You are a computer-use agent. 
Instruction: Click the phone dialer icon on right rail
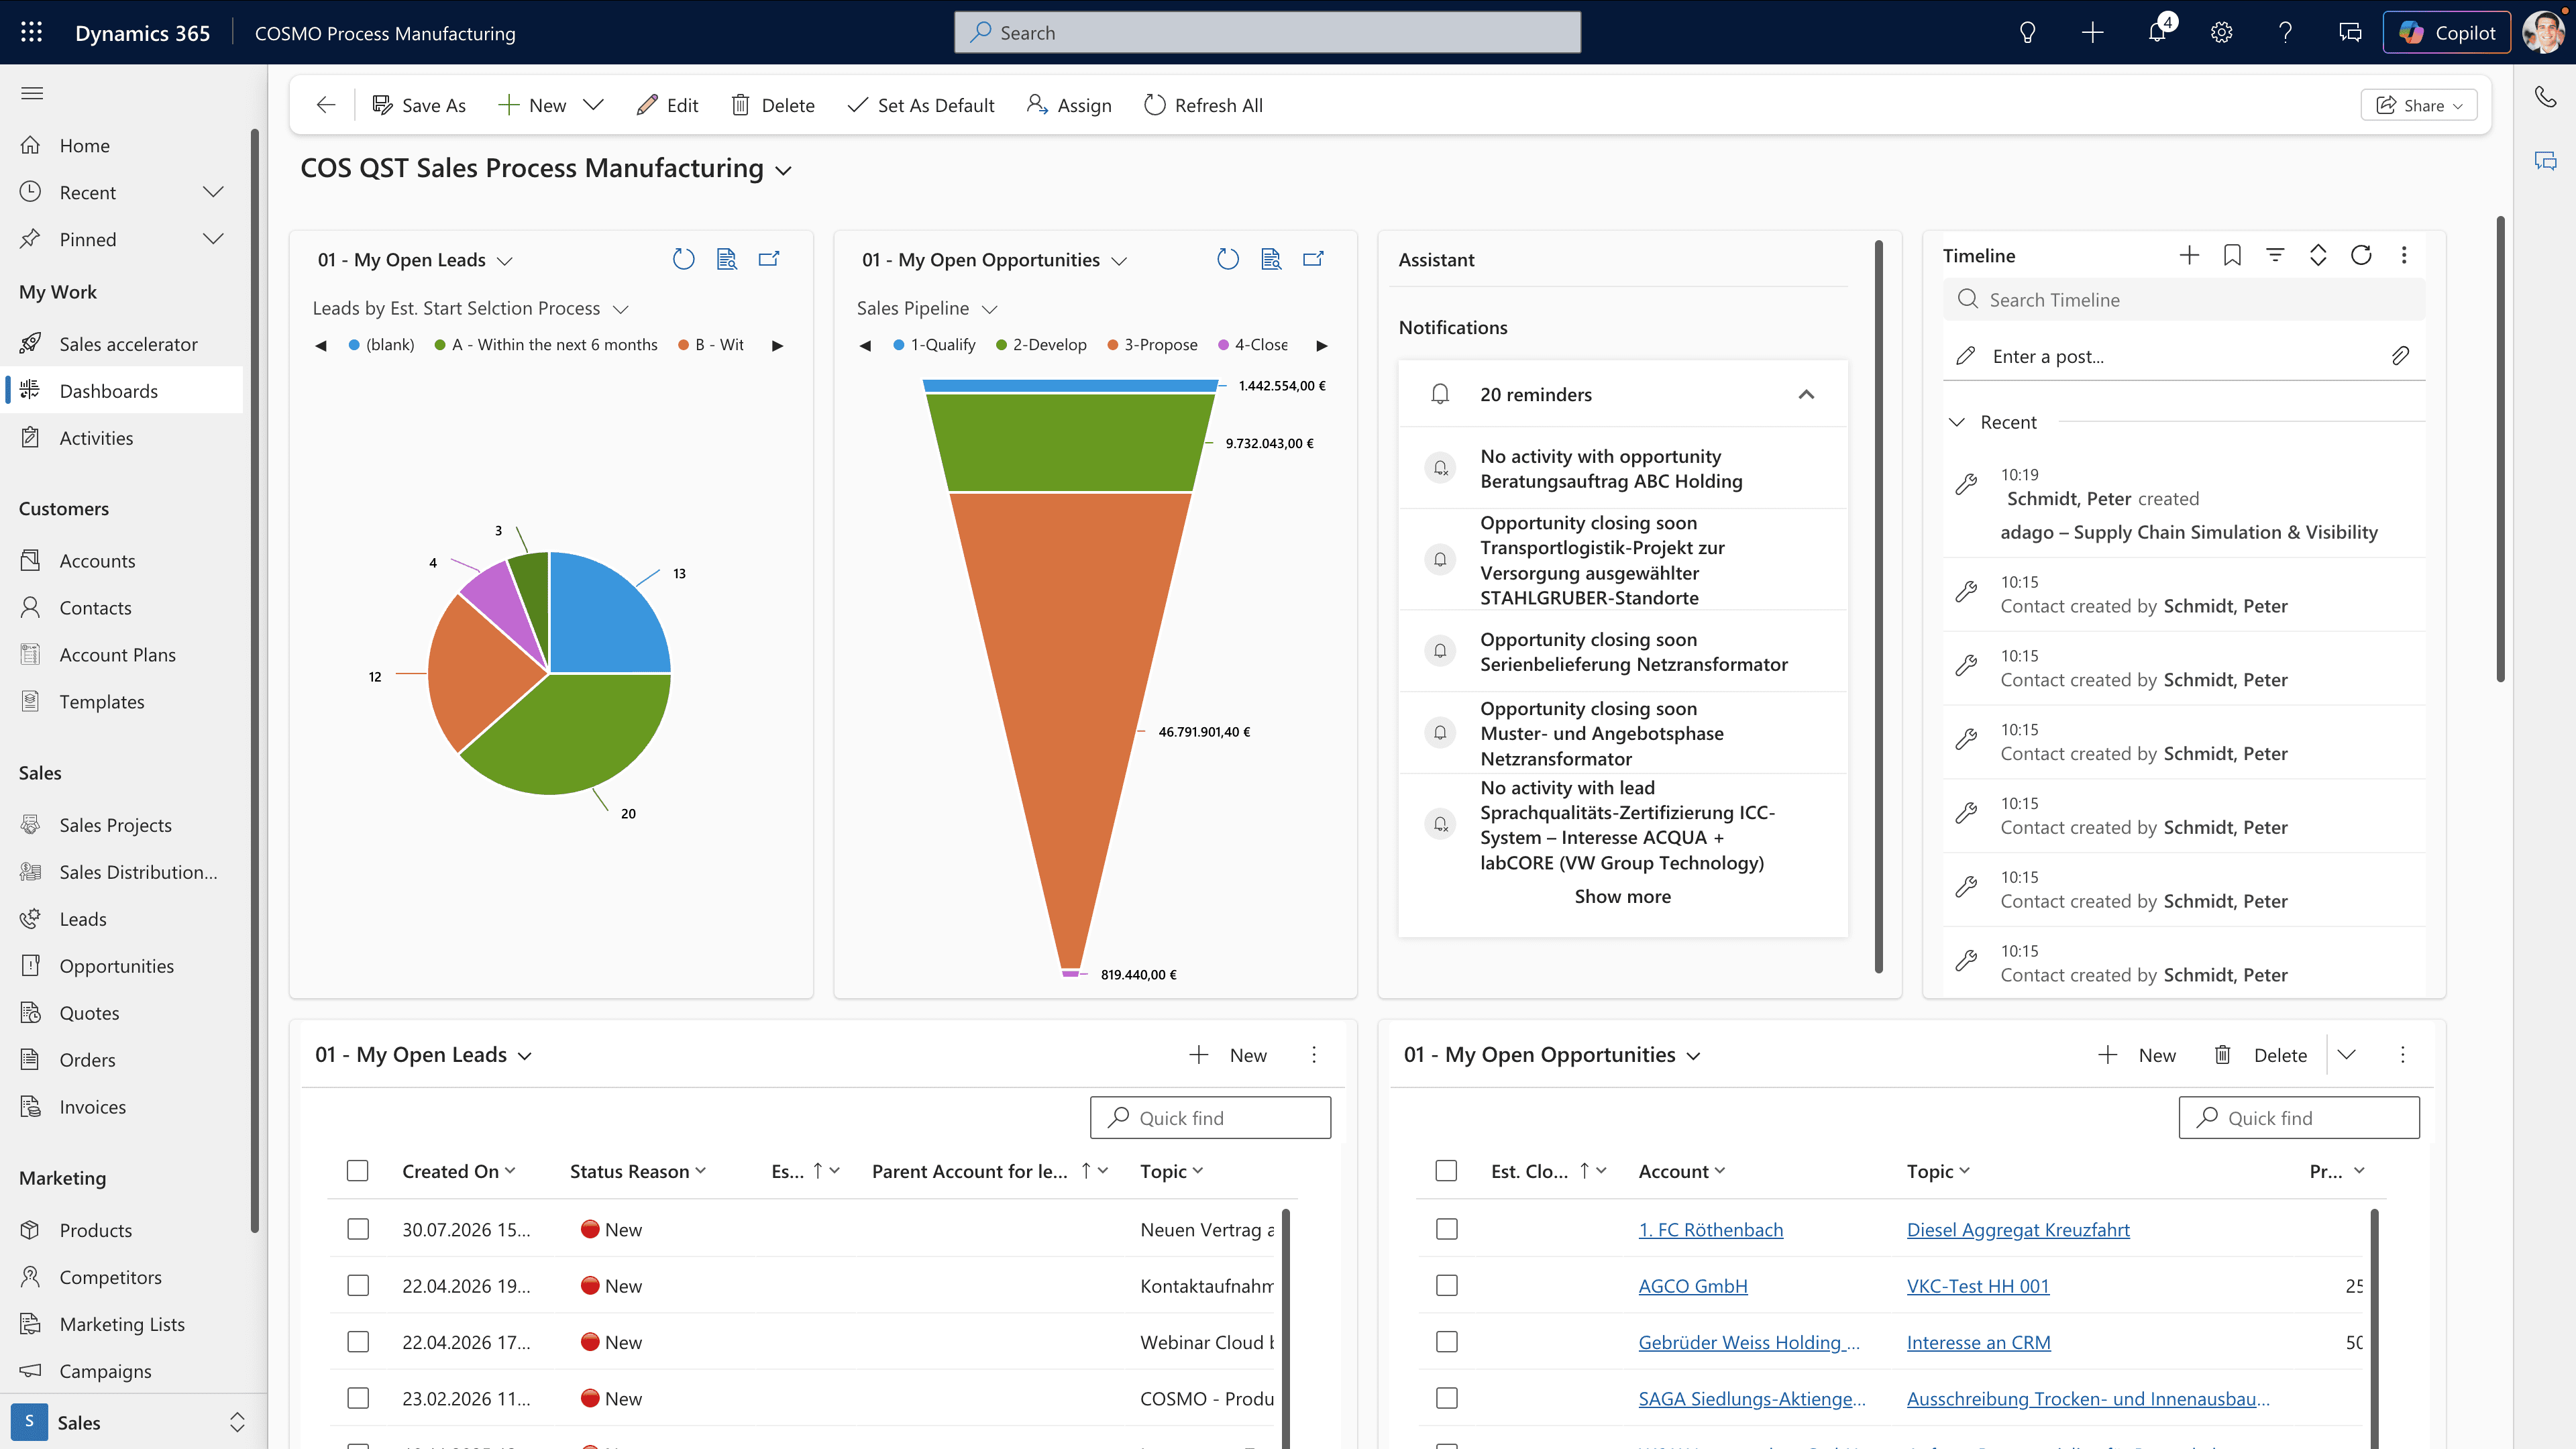pyautogui.click(x=2545, y=96)
